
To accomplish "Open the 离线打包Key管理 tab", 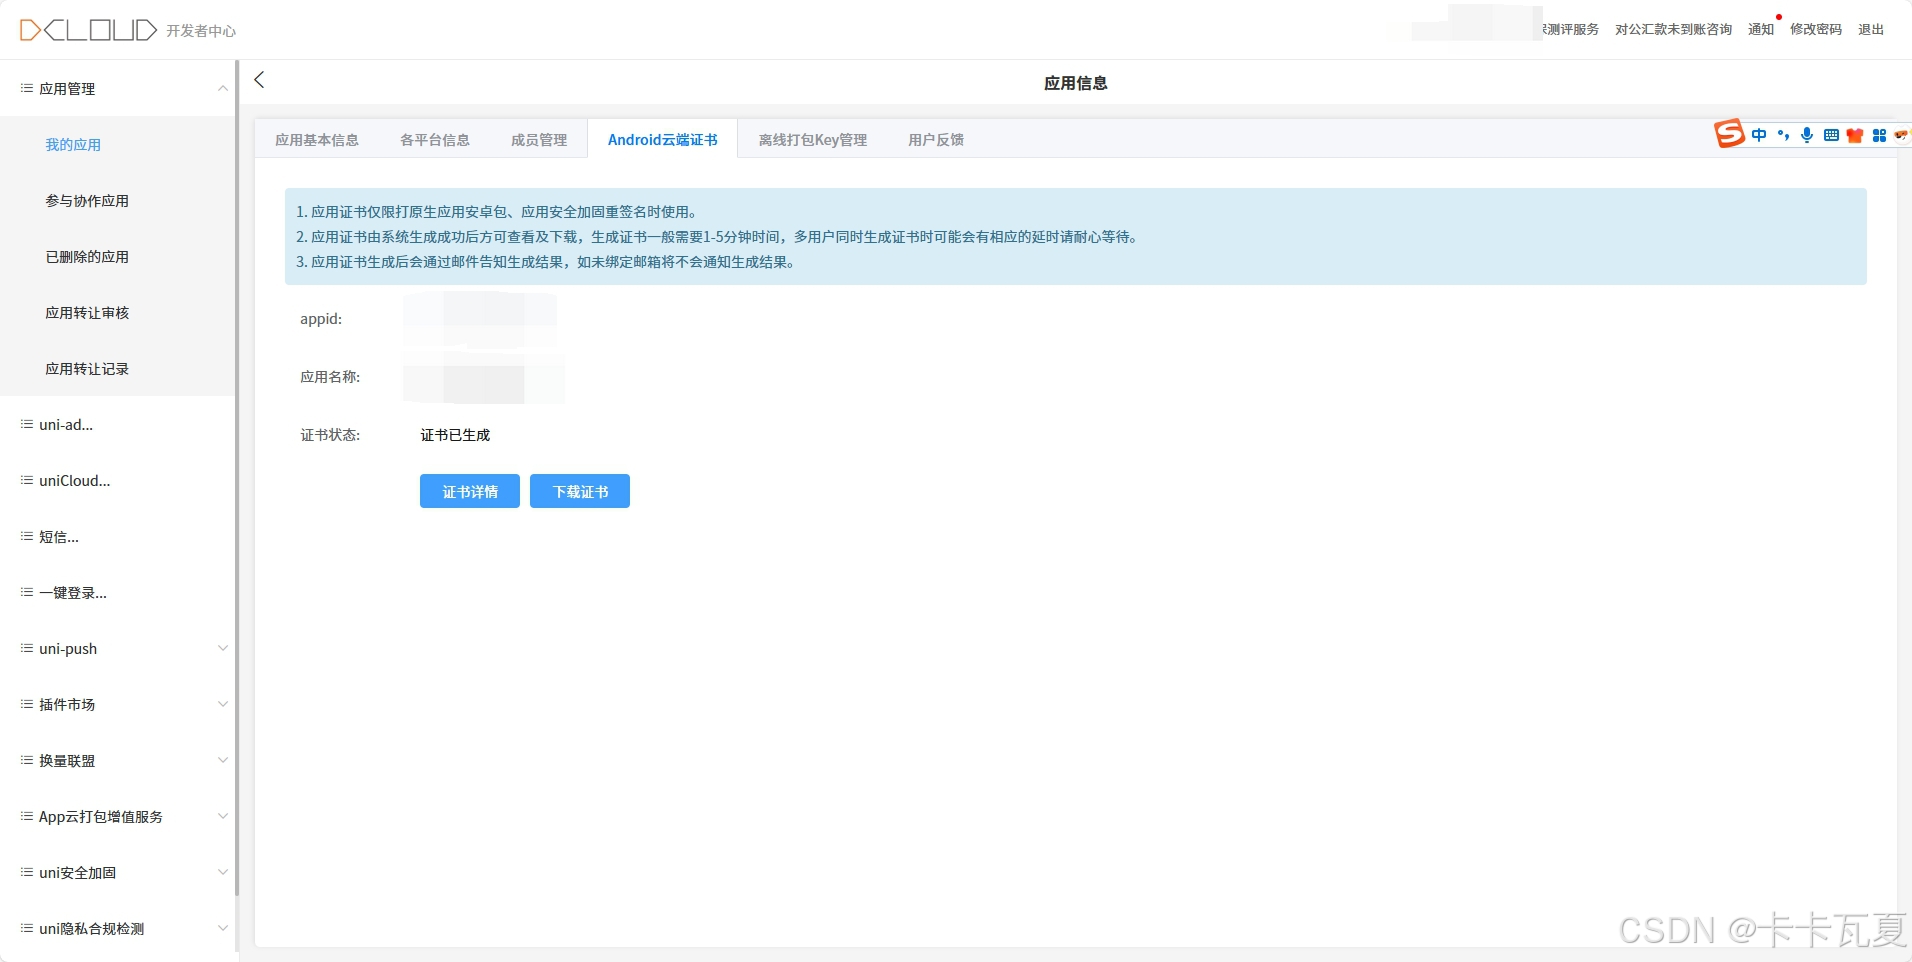I will pyautogui.click(x=812, y=139).
